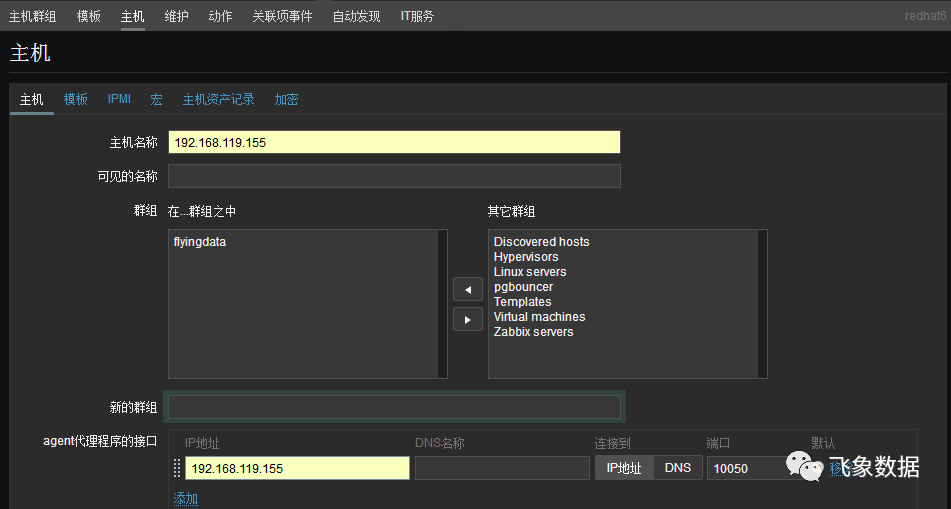Open the IT服务 menu

pos(417,16)
